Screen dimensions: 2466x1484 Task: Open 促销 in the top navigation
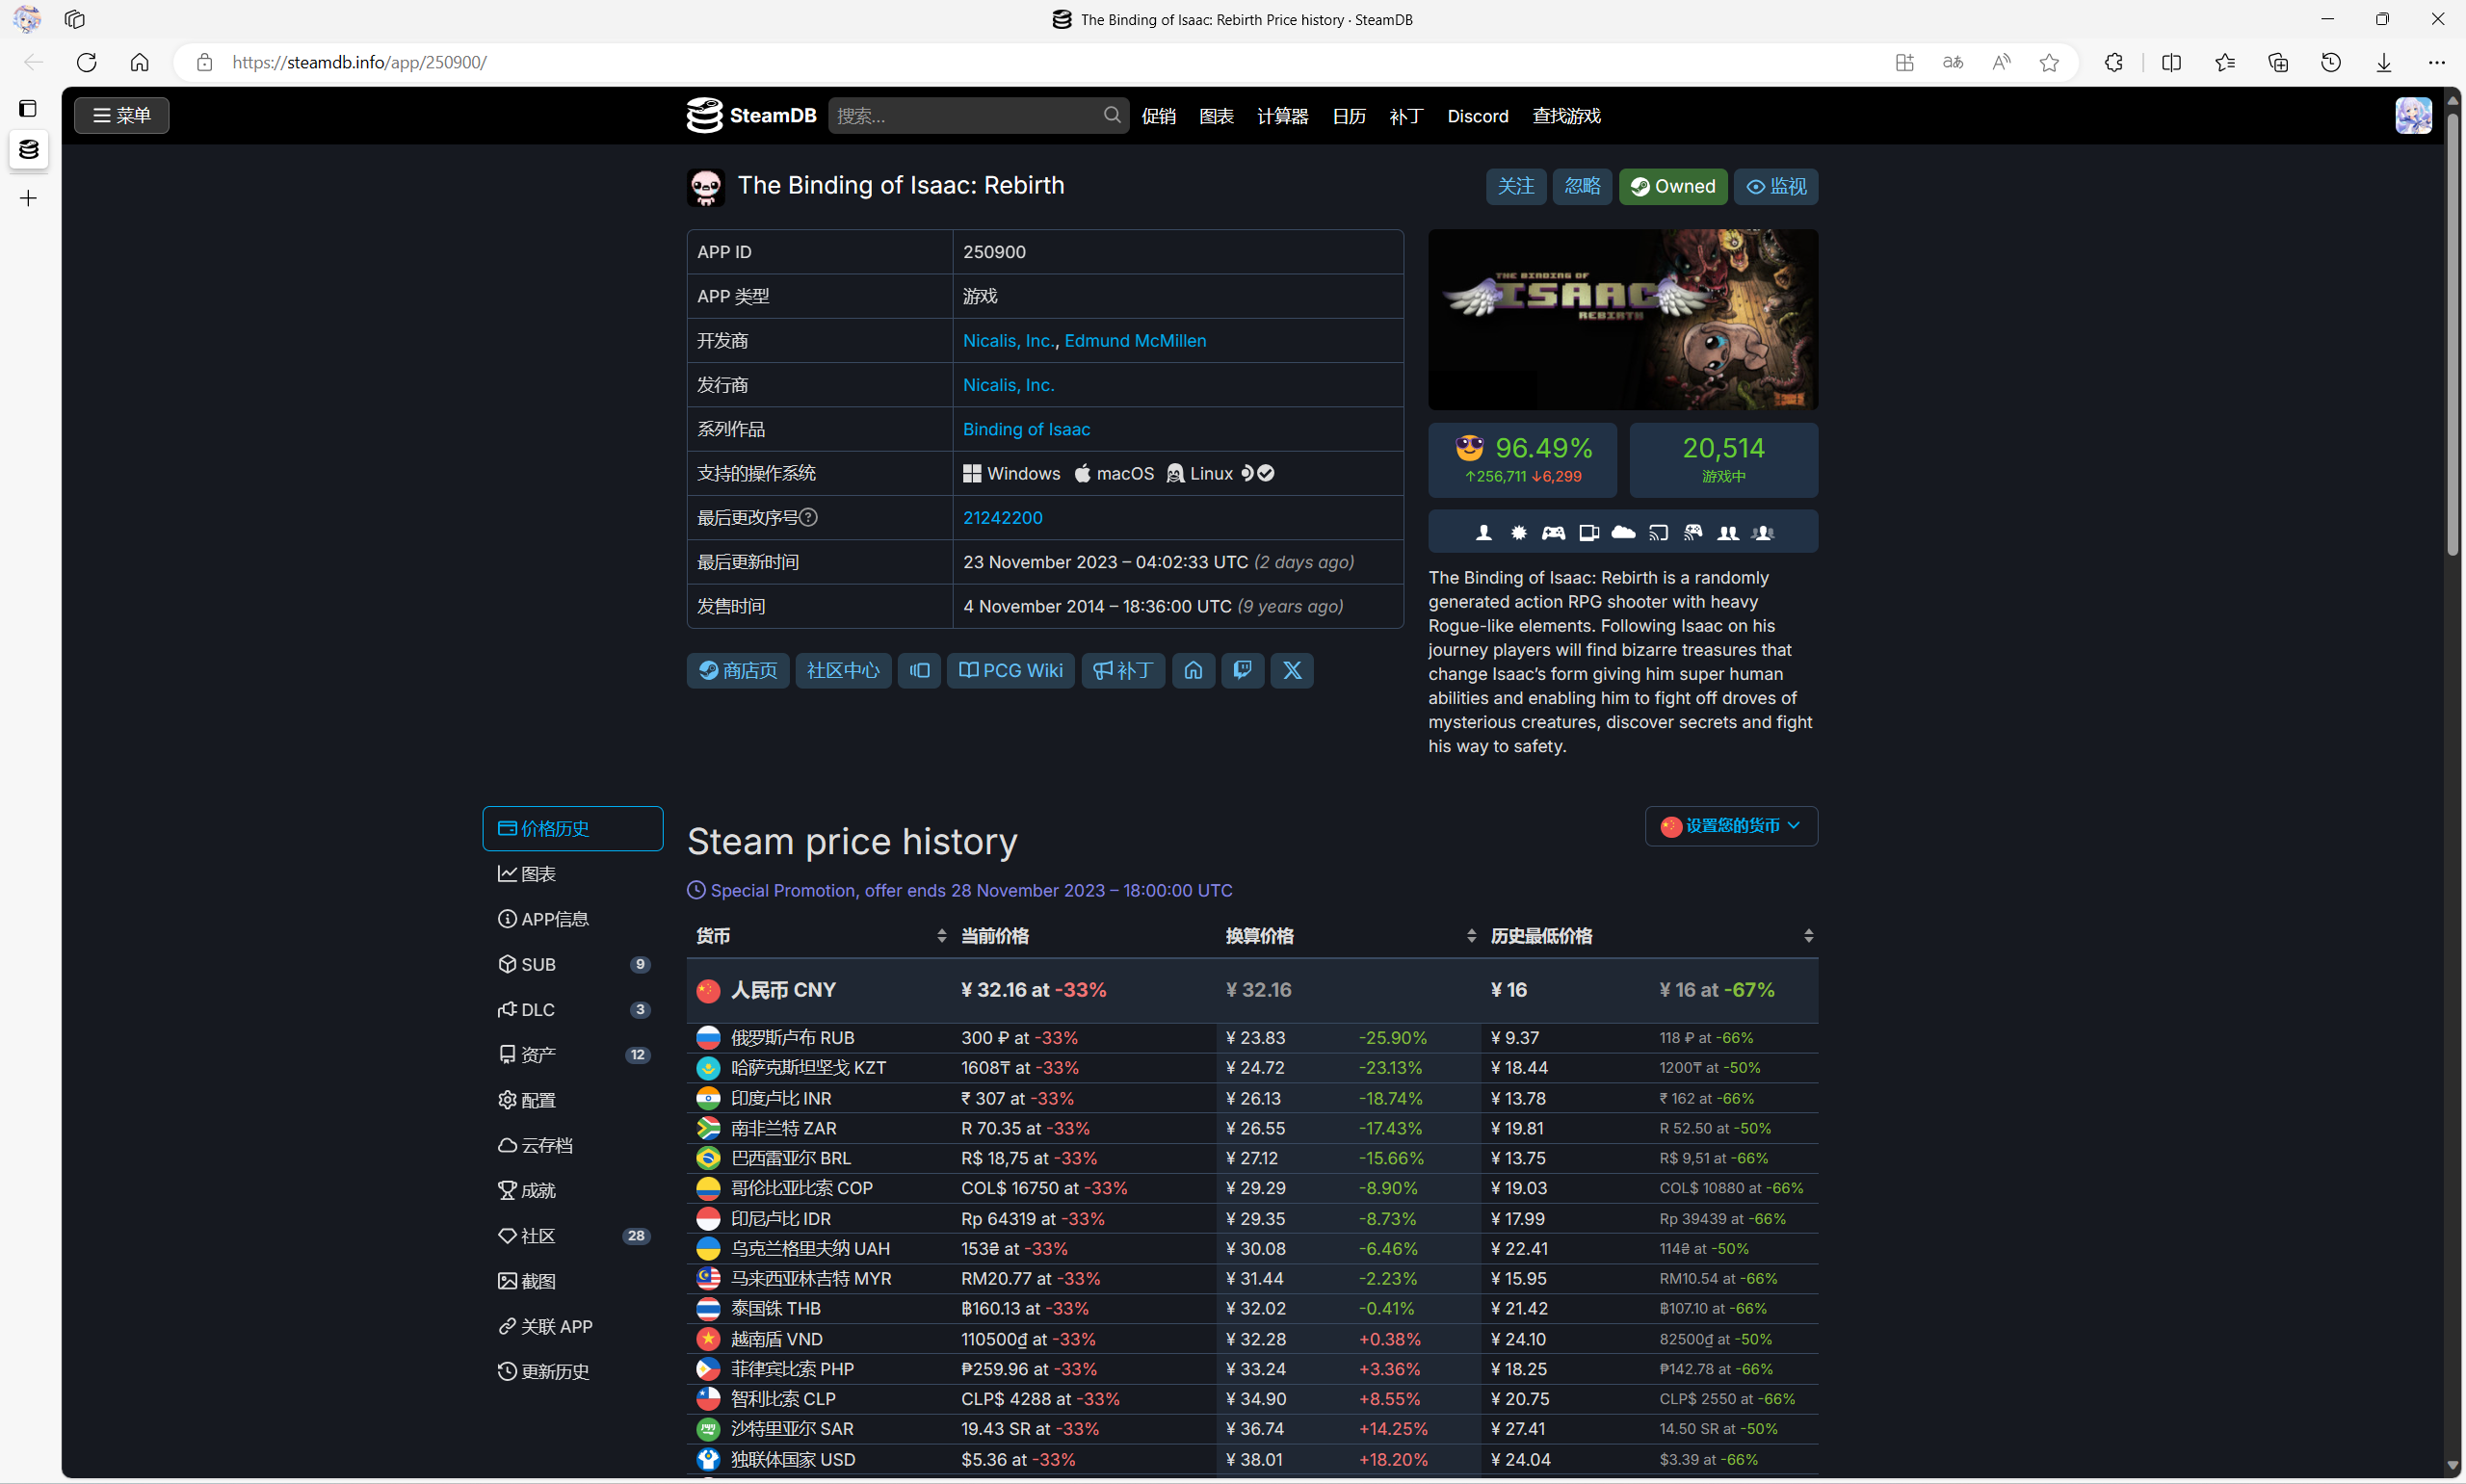[1158, 116]
